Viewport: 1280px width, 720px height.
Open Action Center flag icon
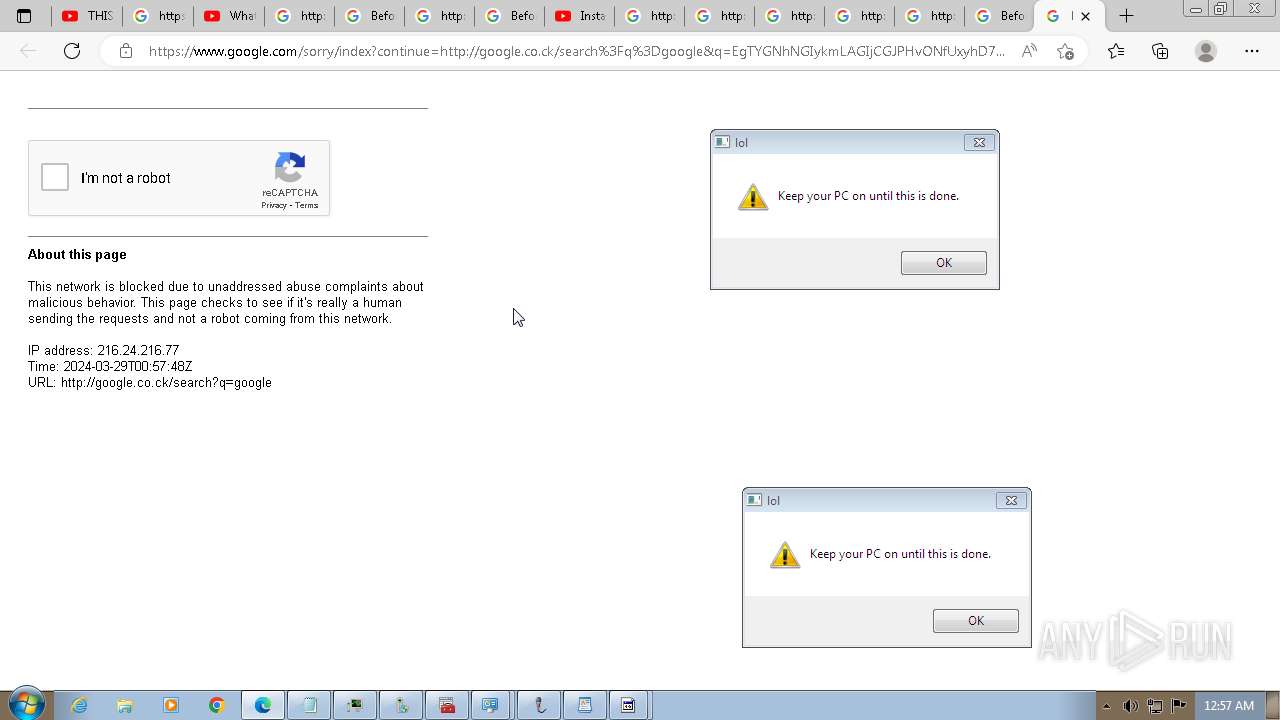click(1179, 706)
